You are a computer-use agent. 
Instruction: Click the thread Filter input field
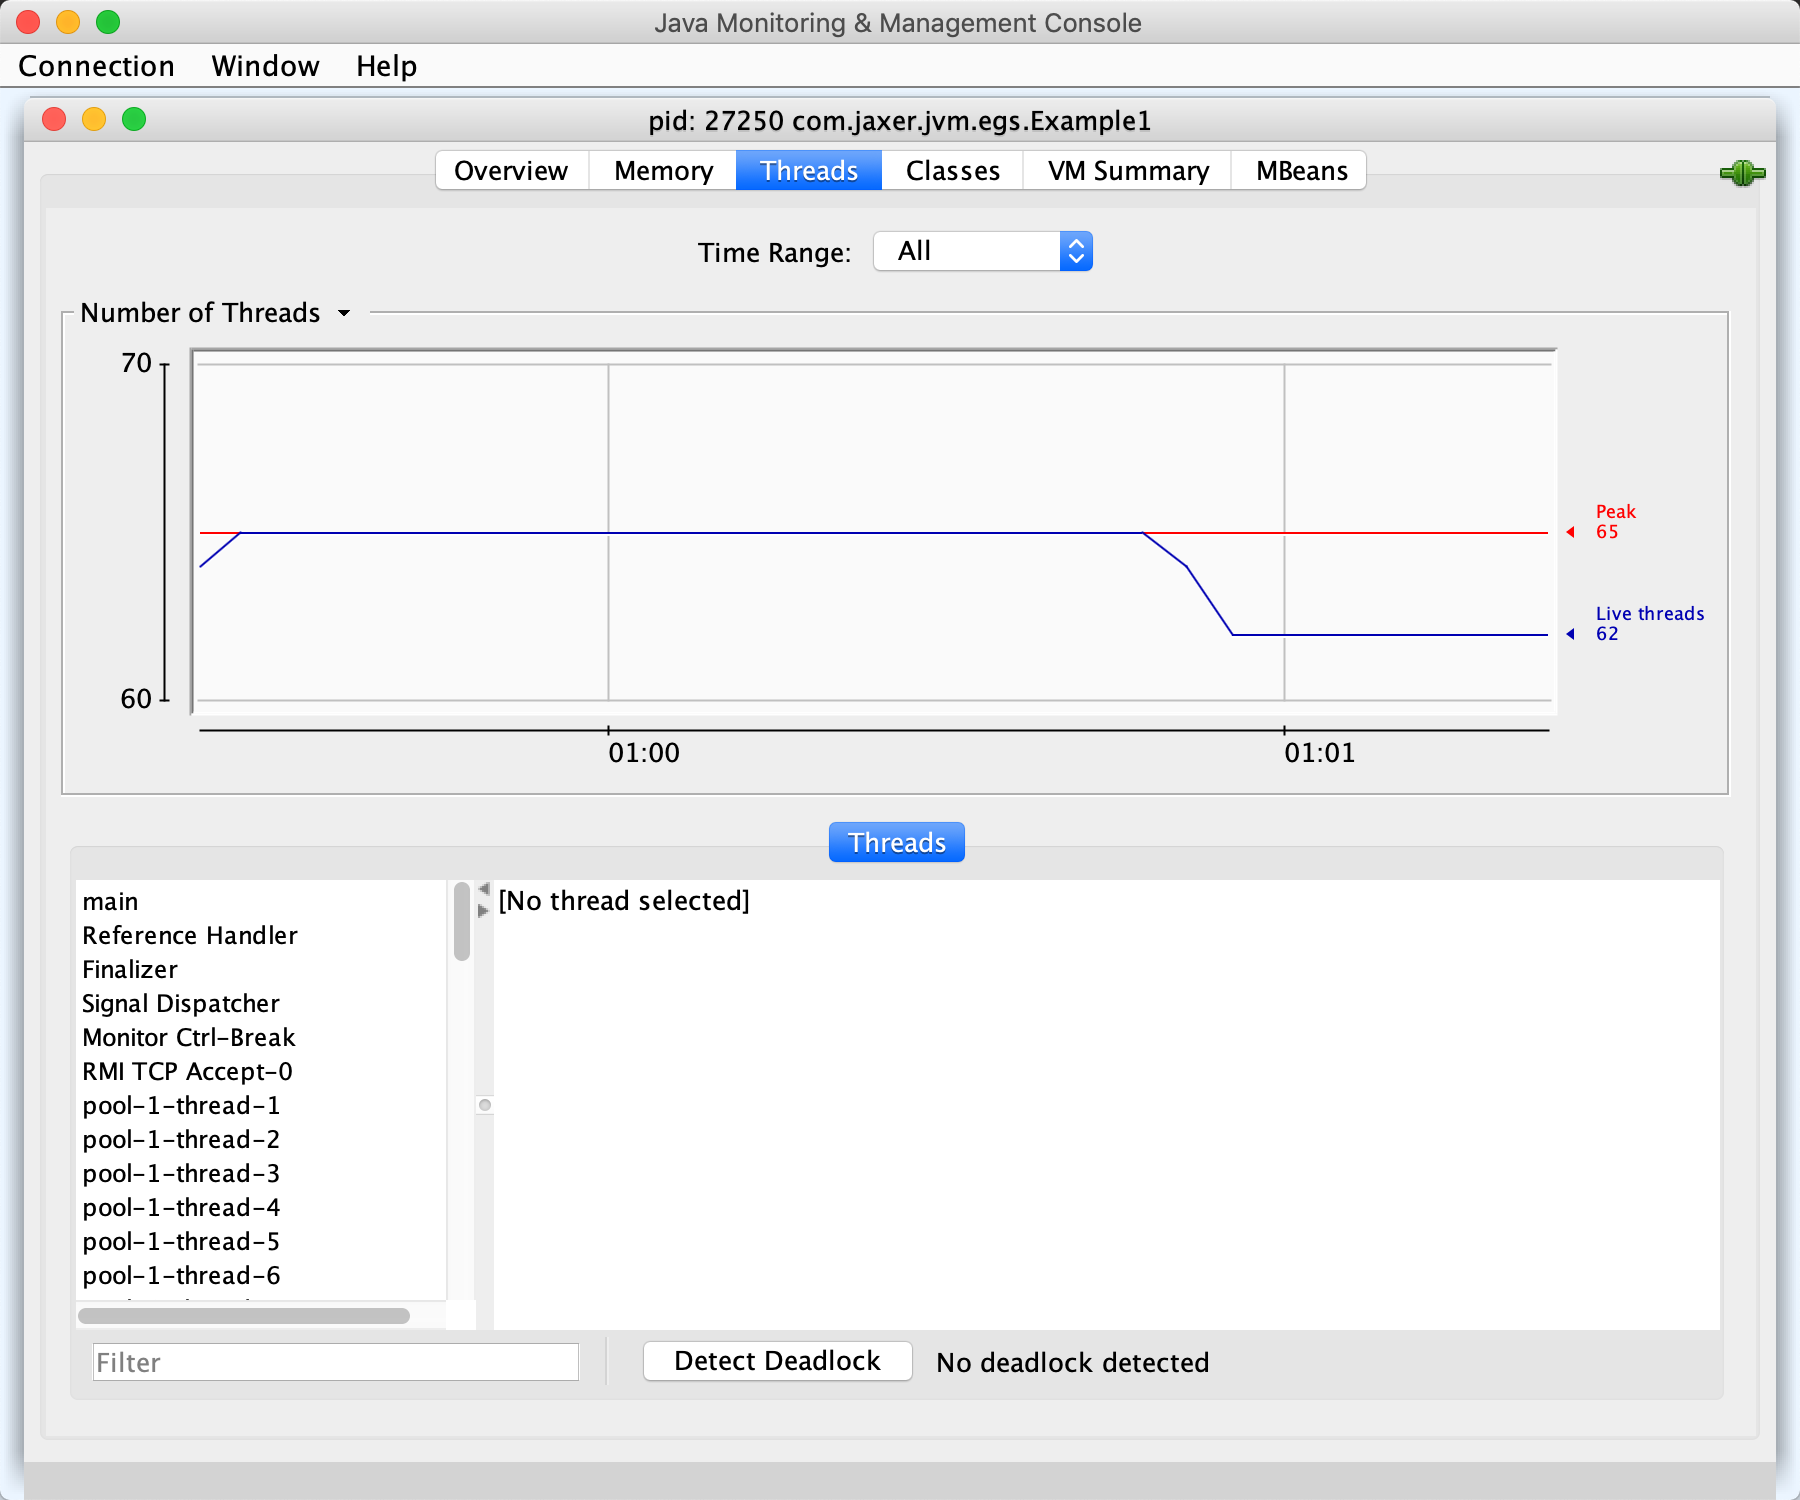(x=336, y=1362)
